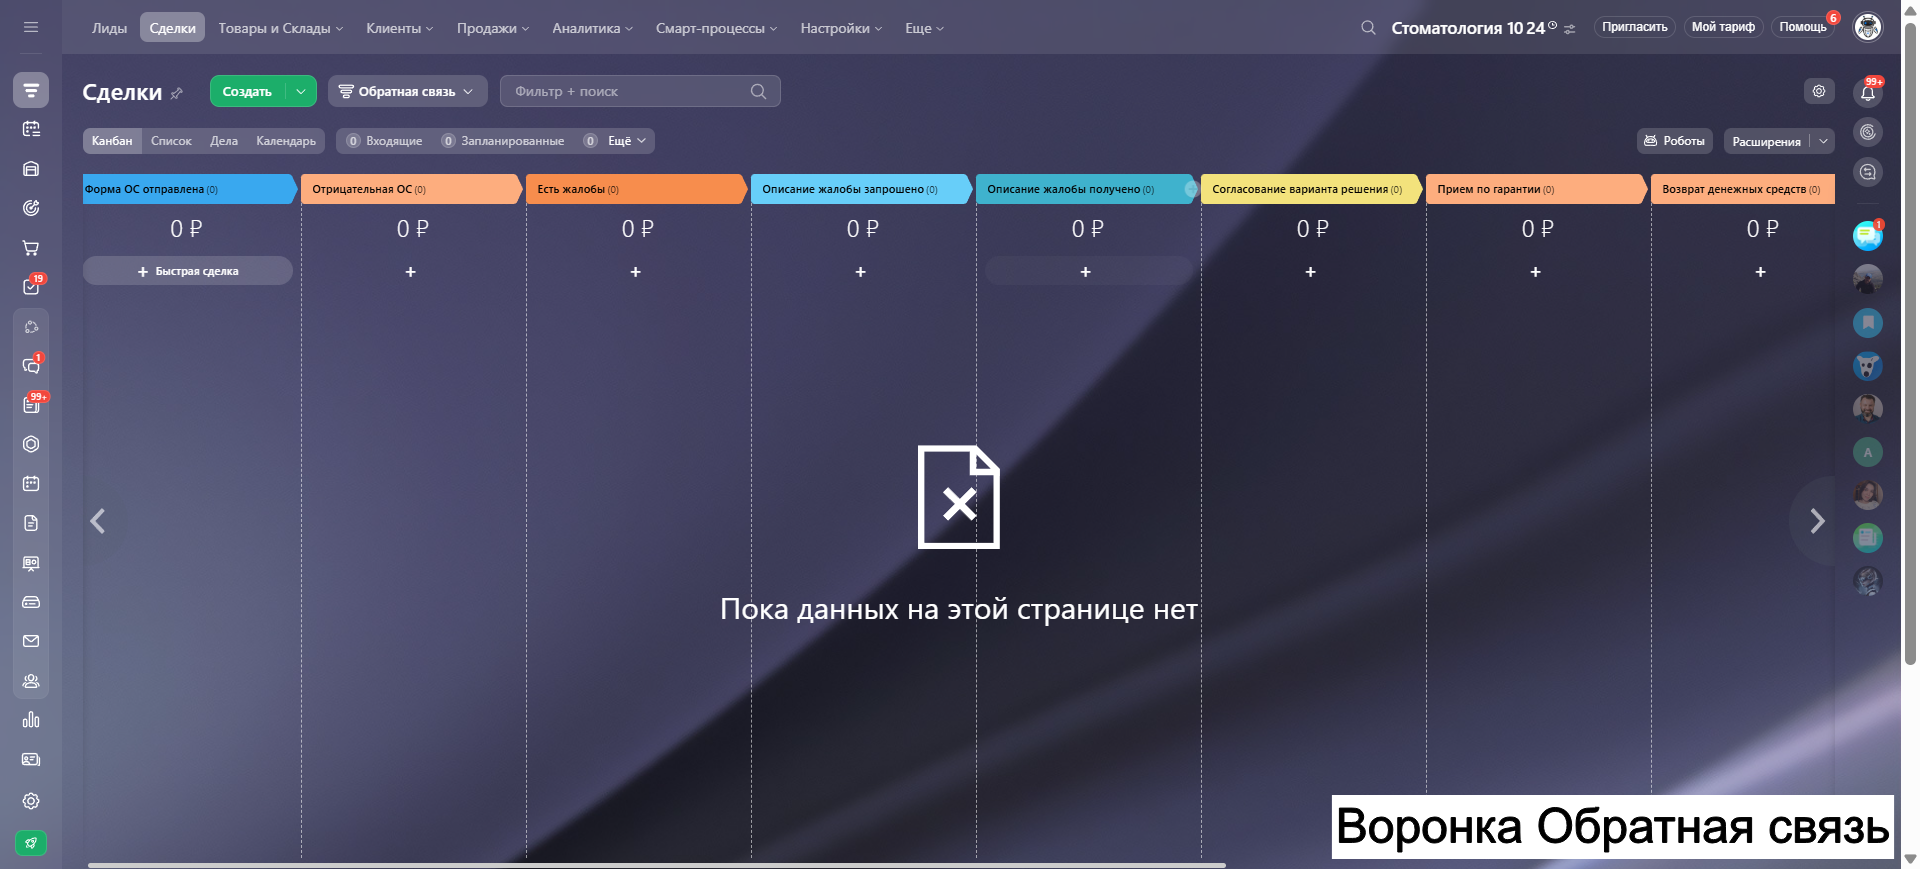
Task: Click the sliders icon beside Стоматология 10 24
Action: (x=1570, y=29)
